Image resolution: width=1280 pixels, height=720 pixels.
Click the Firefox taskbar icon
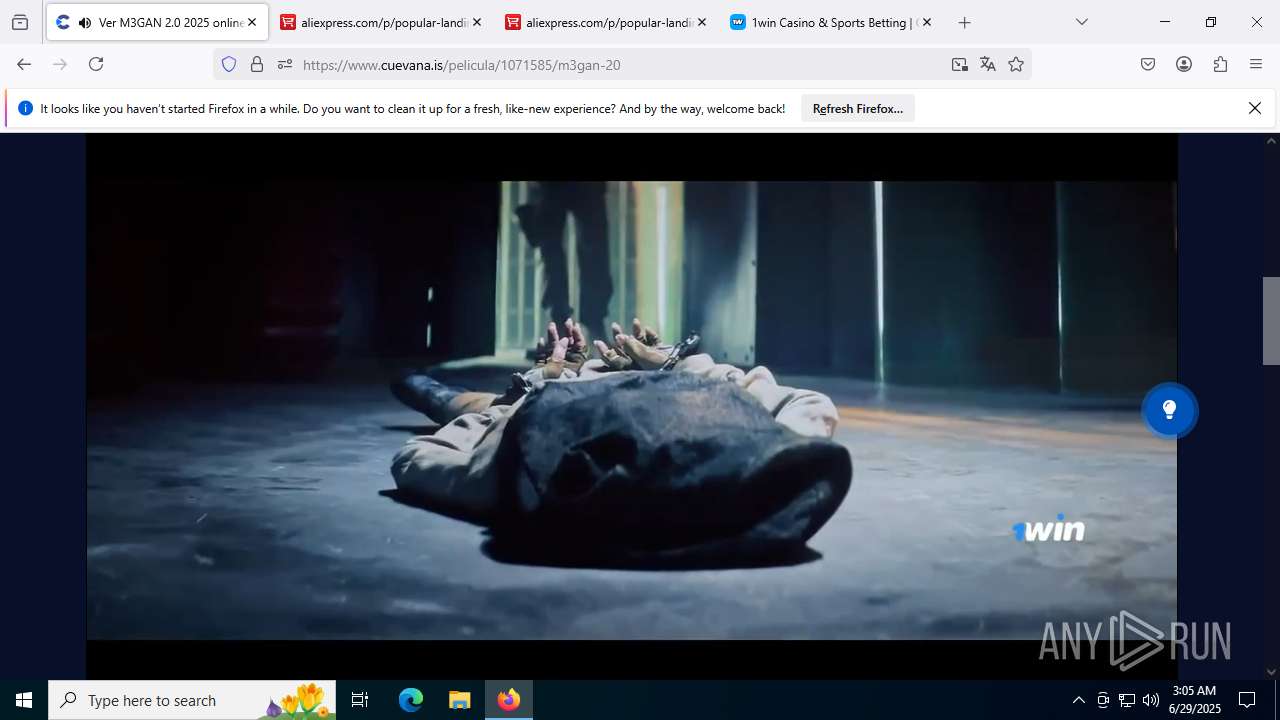509,700
